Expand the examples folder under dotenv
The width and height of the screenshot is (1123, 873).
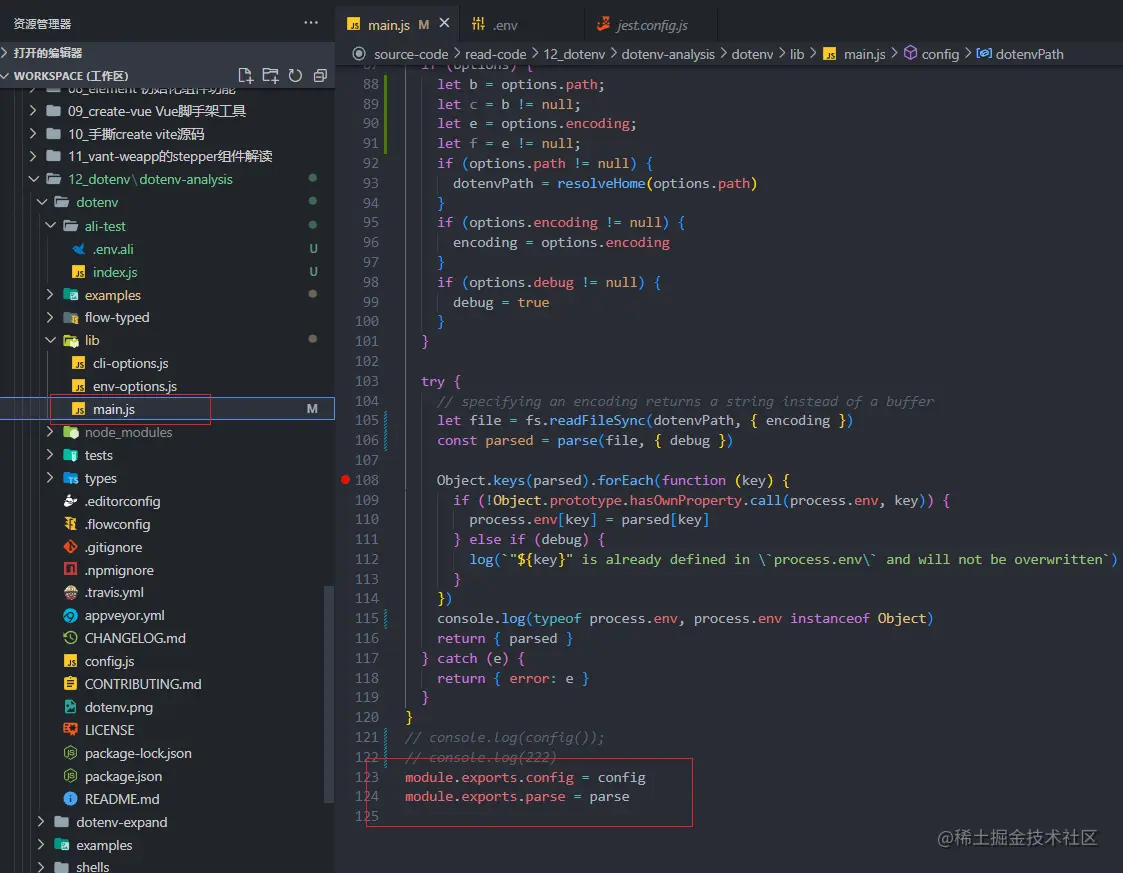50,295
